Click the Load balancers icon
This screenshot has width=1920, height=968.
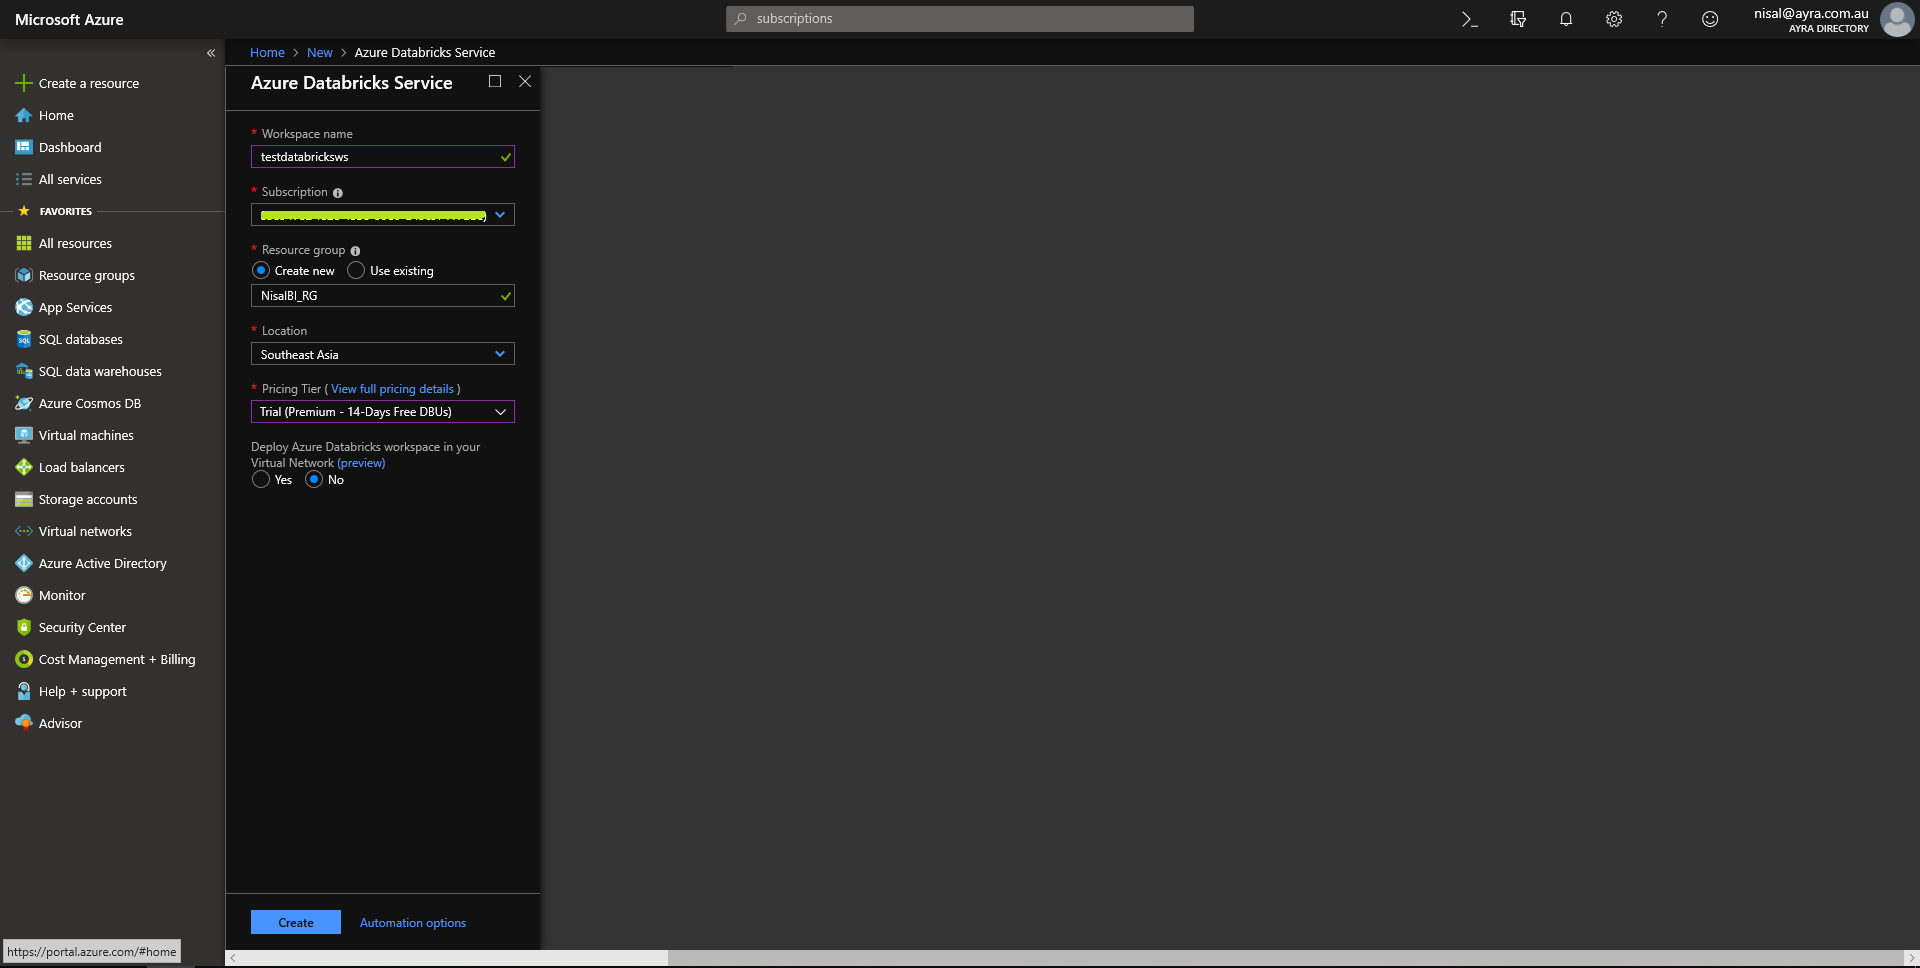24,467
